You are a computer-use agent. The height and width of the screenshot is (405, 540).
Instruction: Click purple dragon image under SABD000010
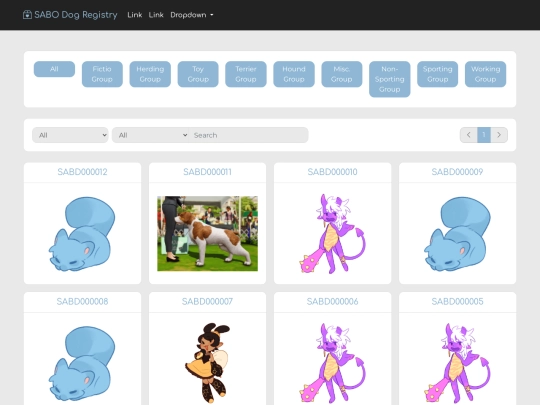(x=332, y=234)
